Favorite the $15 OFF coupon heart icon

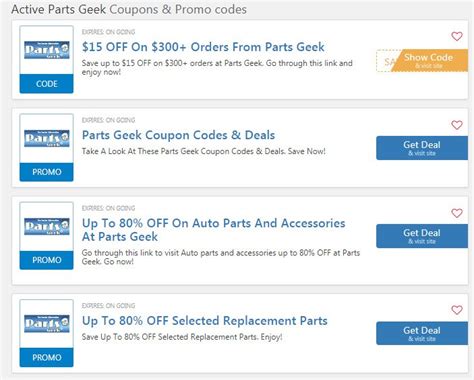pyautogui.click(x=457, y=36)
